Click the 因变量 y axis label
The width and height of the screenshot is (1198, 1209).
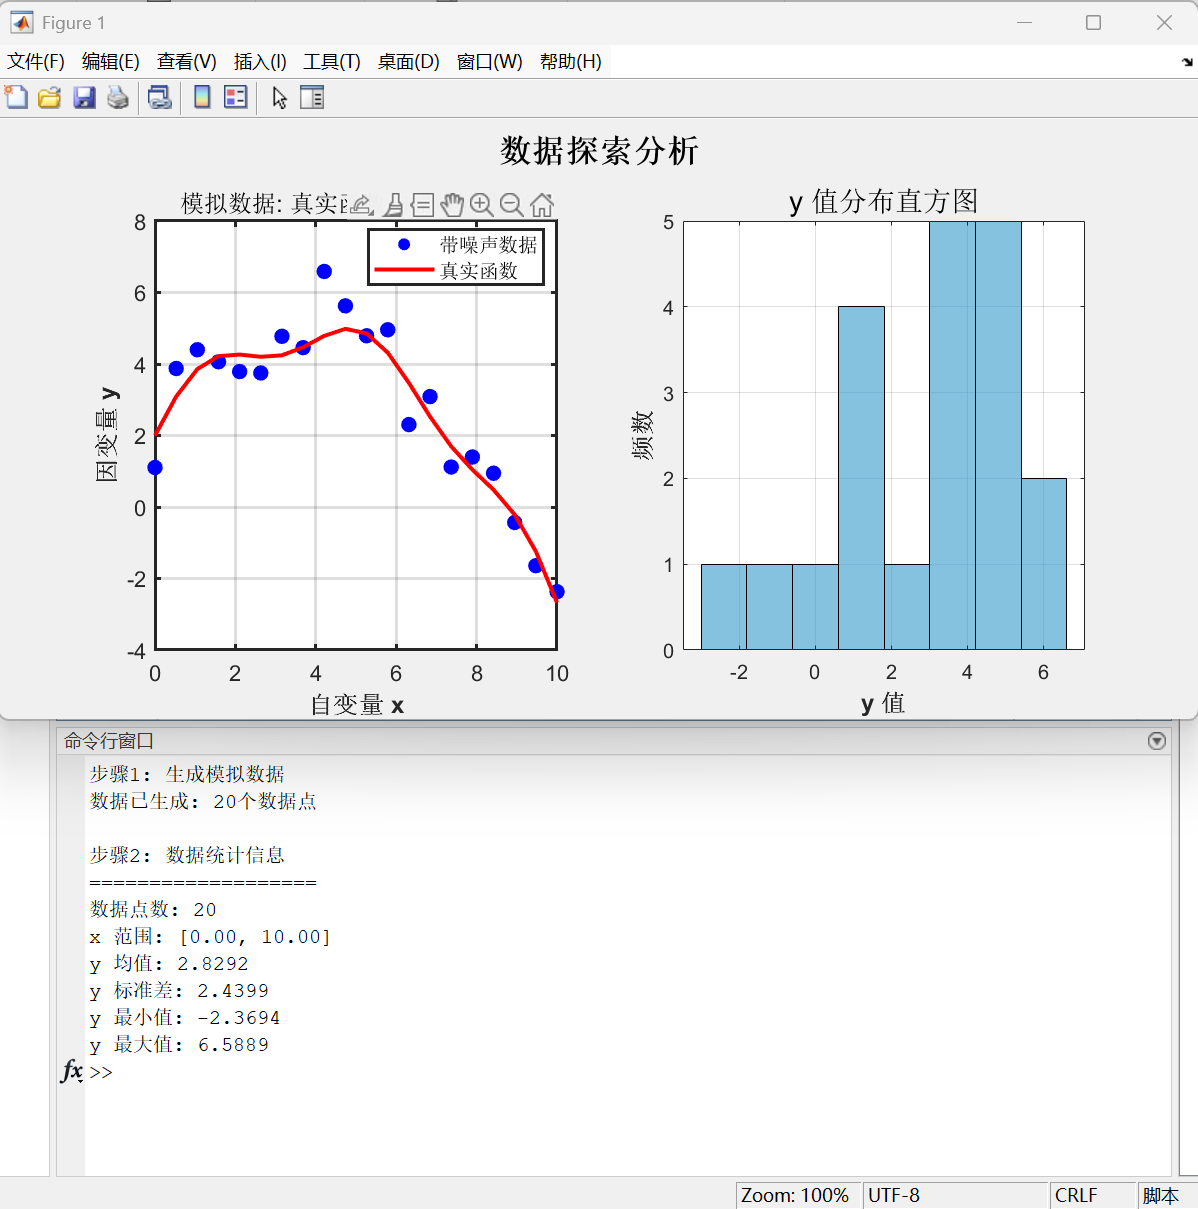107,435
